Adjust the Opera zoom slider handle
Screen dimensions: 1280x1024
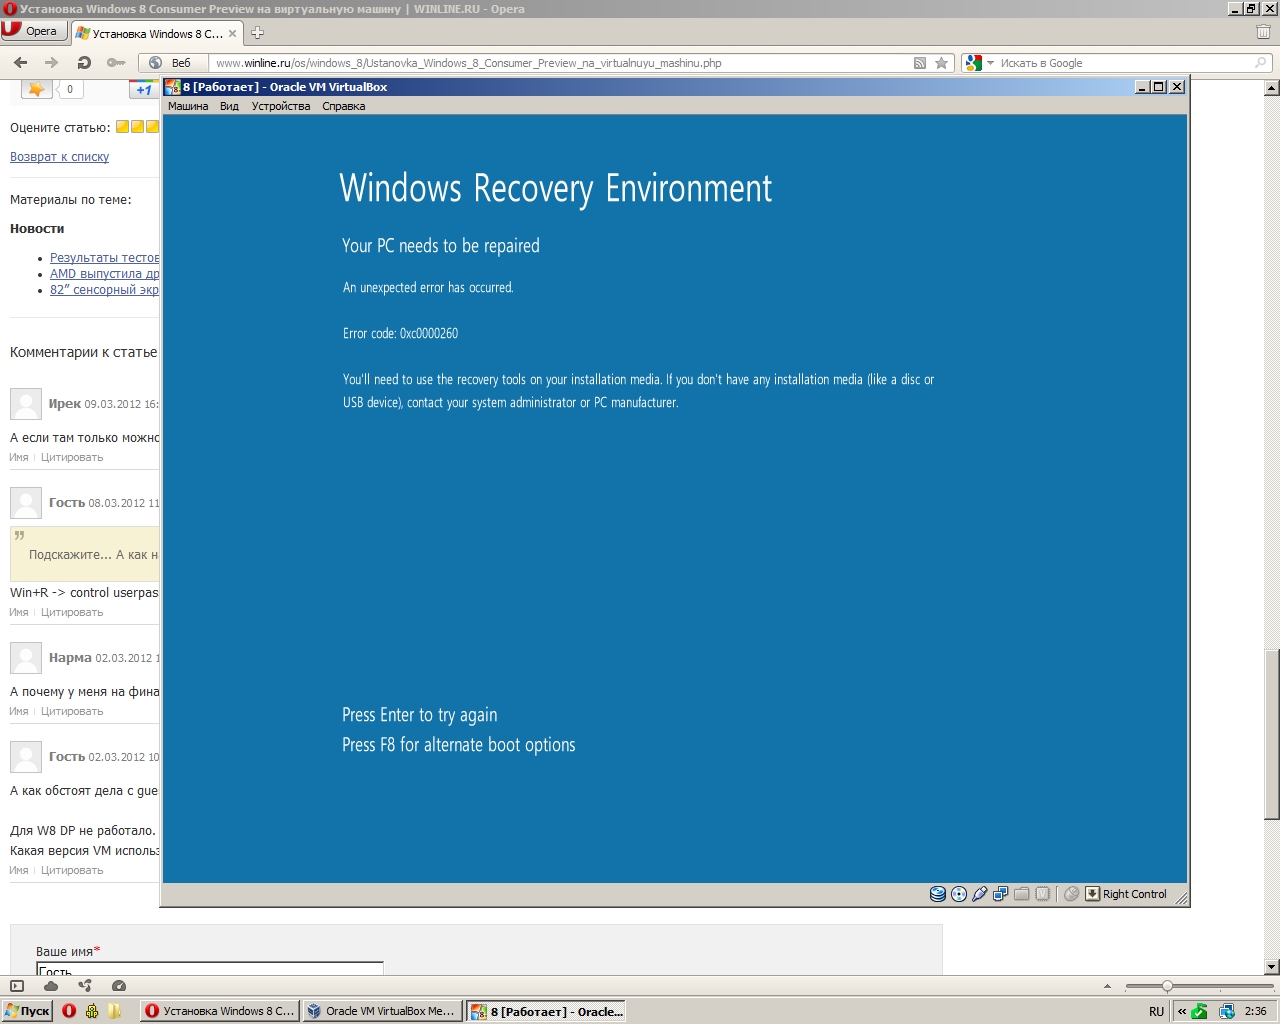(1167, 986)
